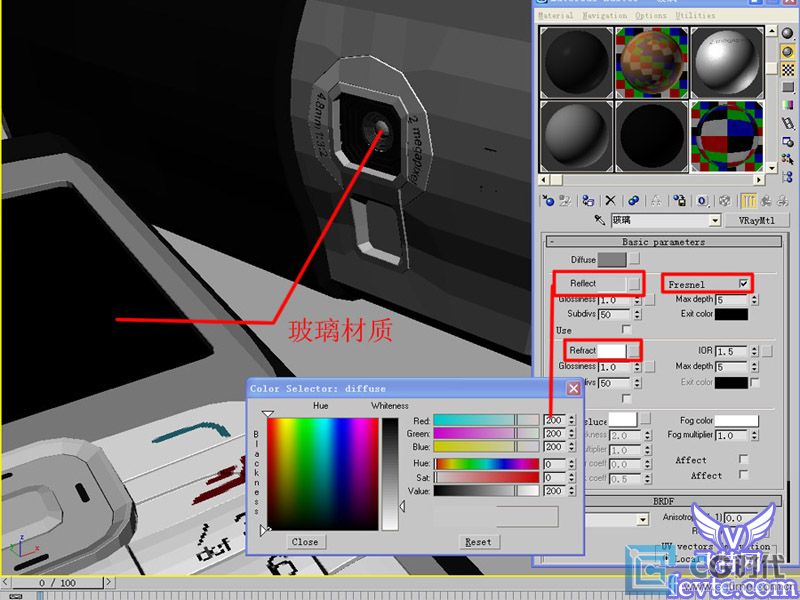Click the Fog color swatch
800x600 pixels.
(737, 420)
